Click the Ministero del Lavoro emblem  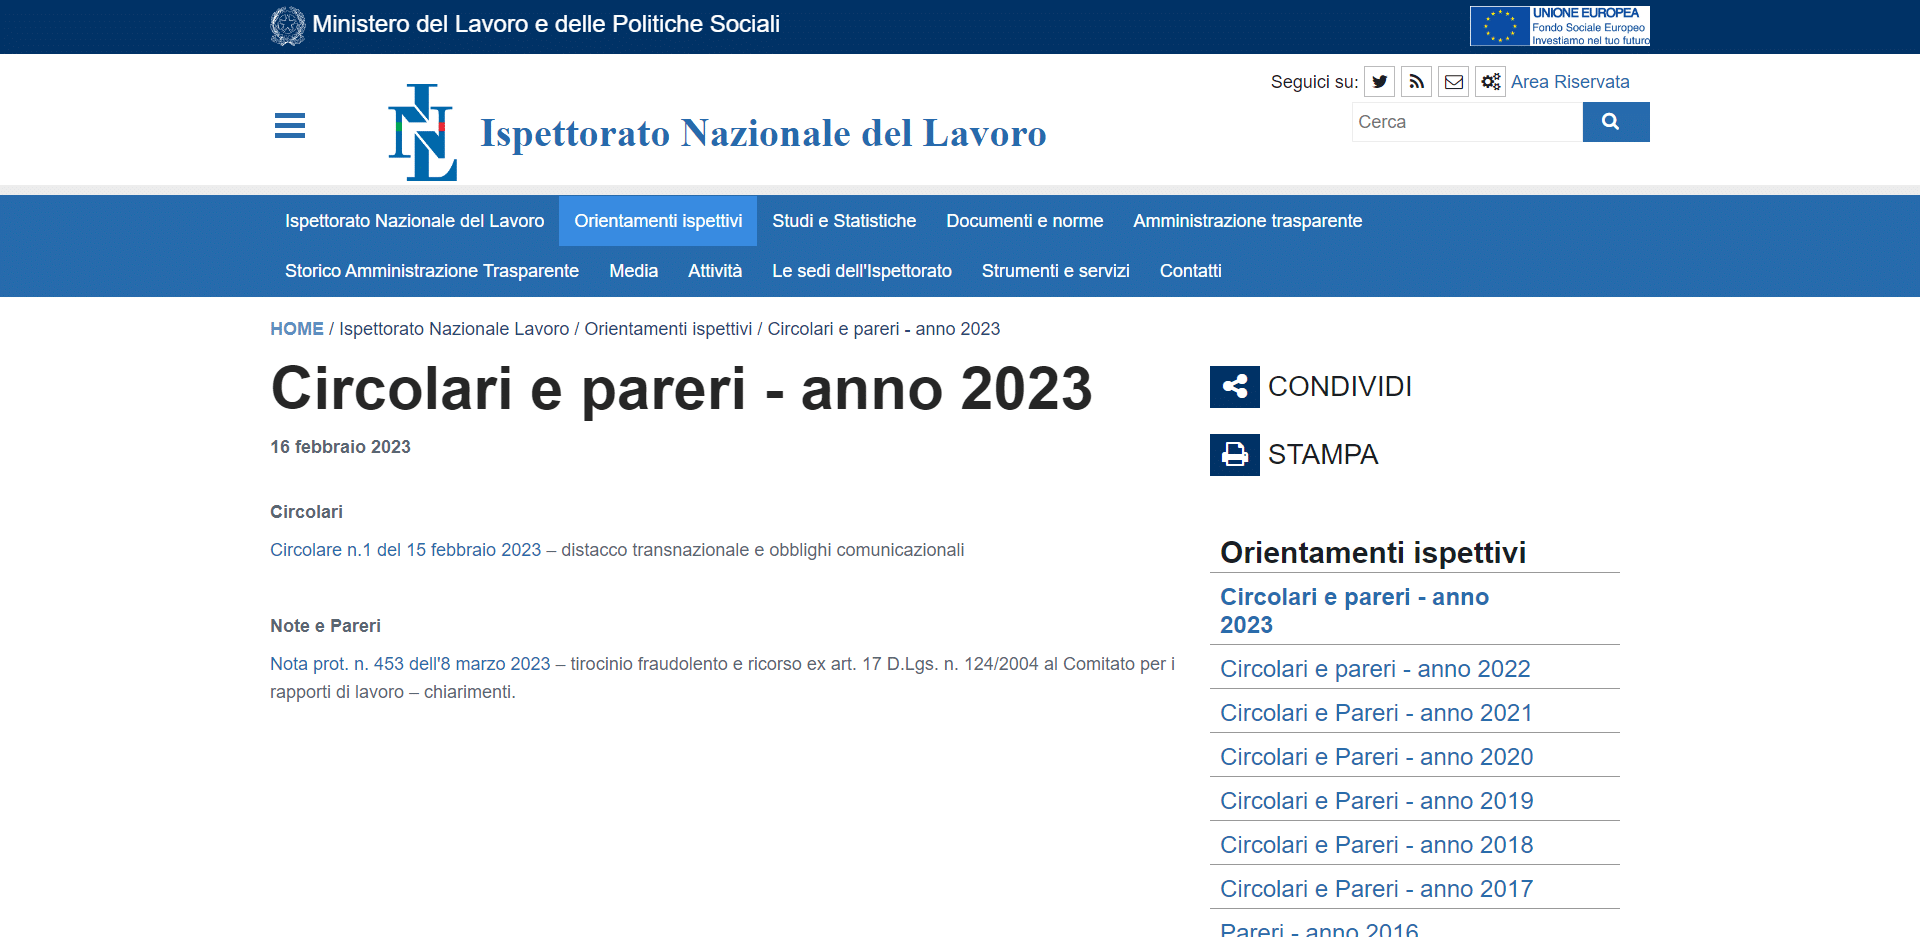click(x=287, y=24)
